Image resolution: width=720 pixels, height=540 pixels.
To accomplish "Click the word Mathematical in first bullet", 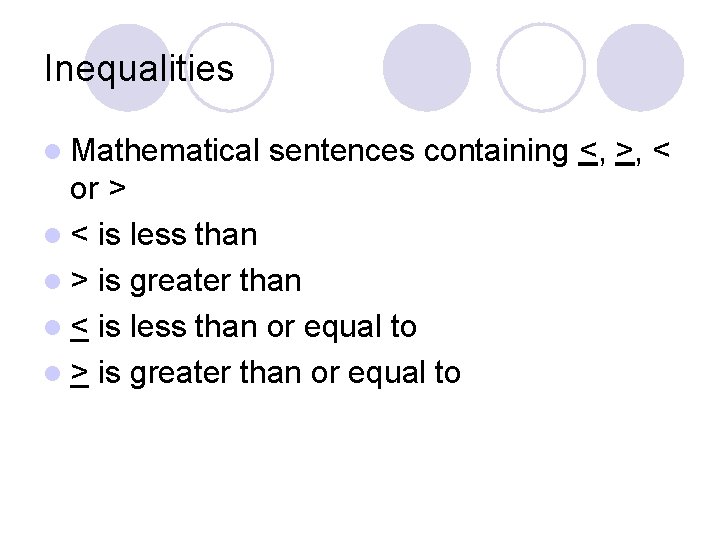I will (165, 151).
